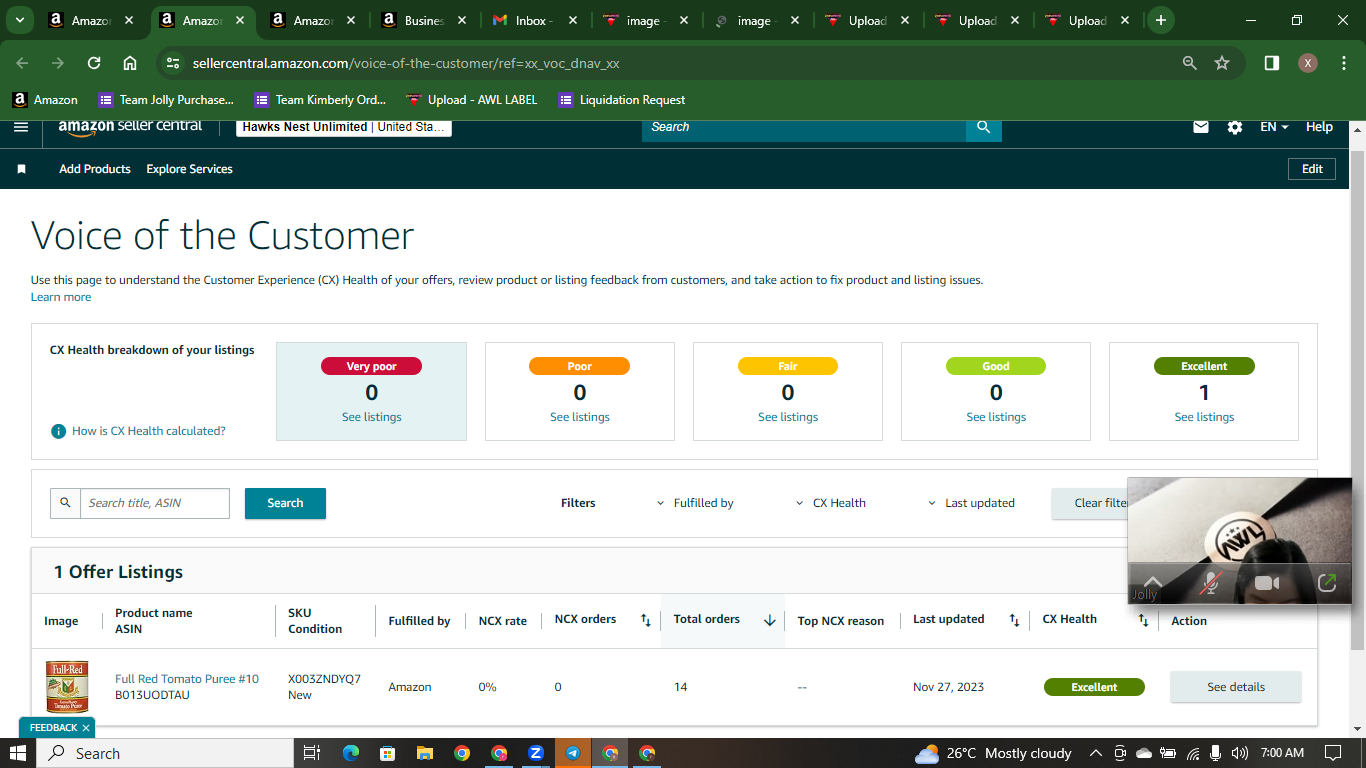Expand the video overlay with the up chevron
Viewport: 1366px width, 768px height.
pyautogui.click(x=1152, y=582)
